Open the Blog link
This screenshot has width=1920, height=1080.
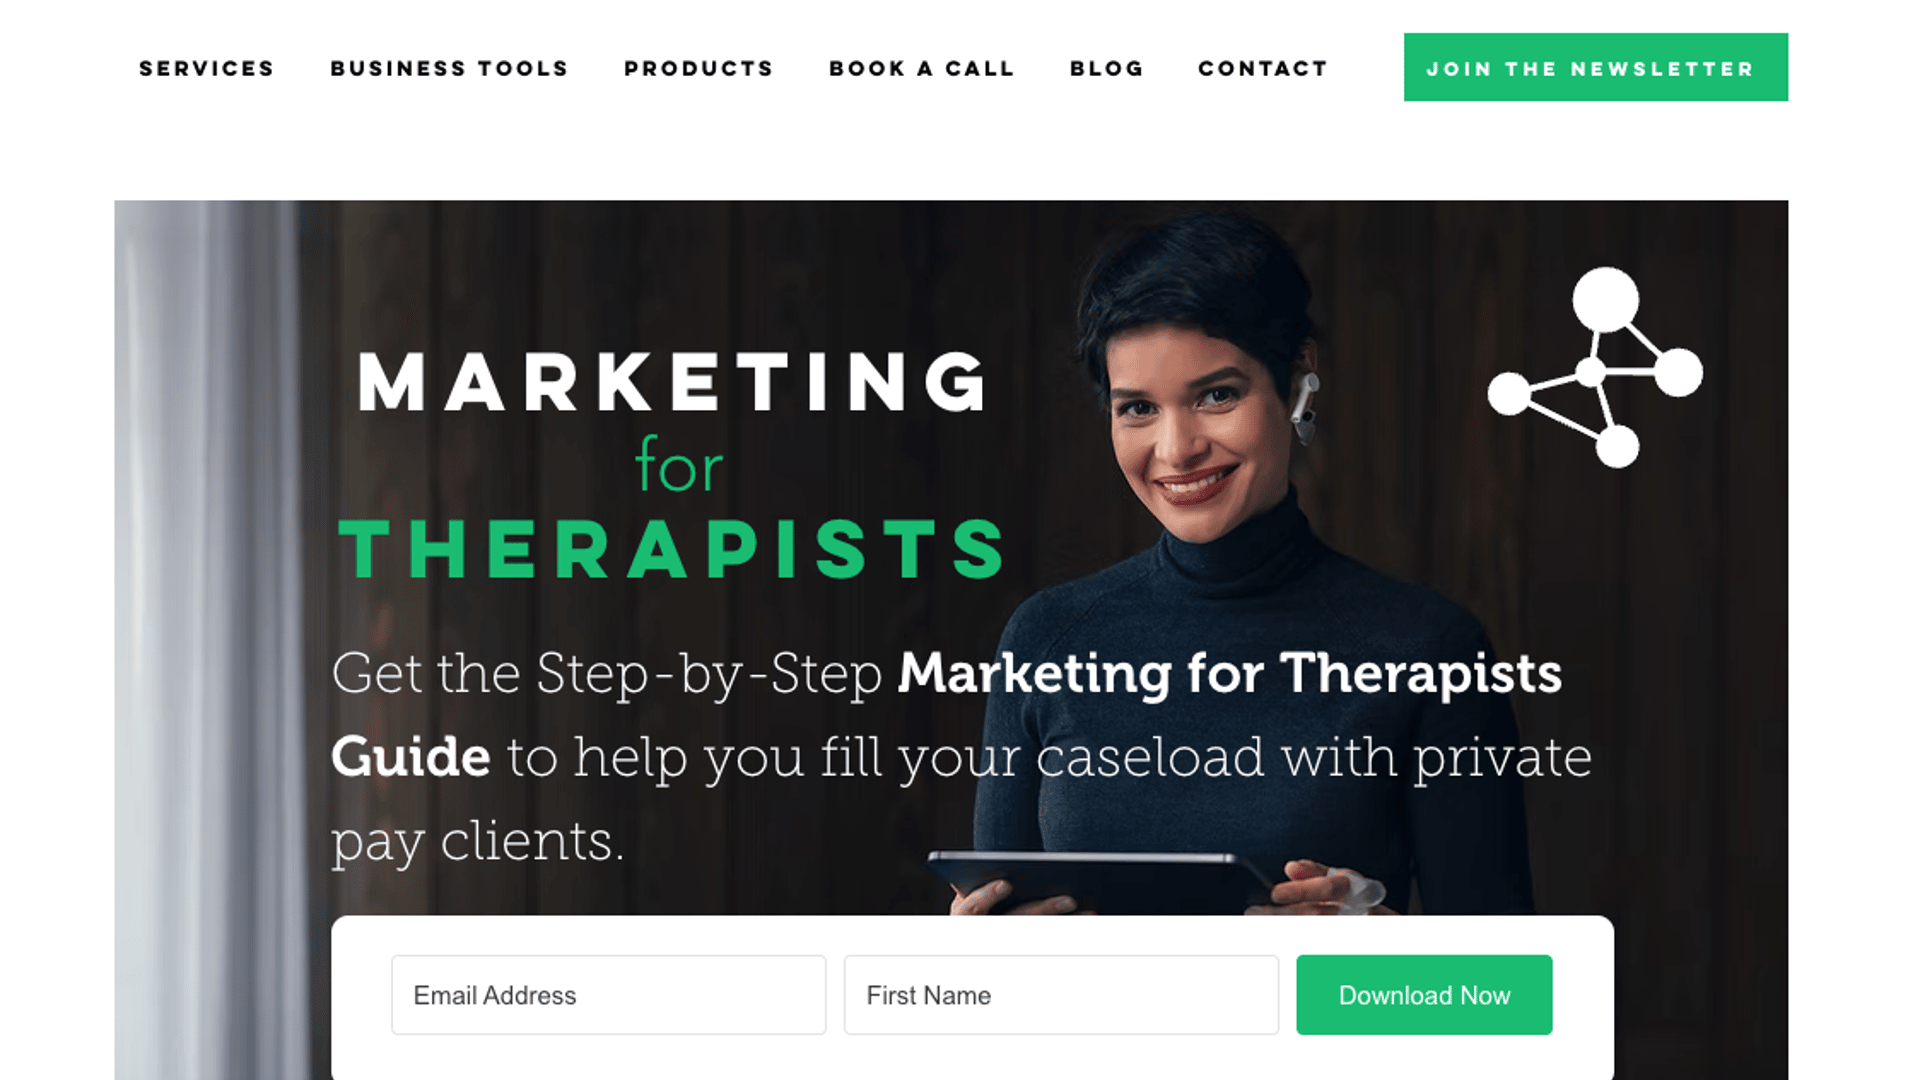tap(1106, 68)
